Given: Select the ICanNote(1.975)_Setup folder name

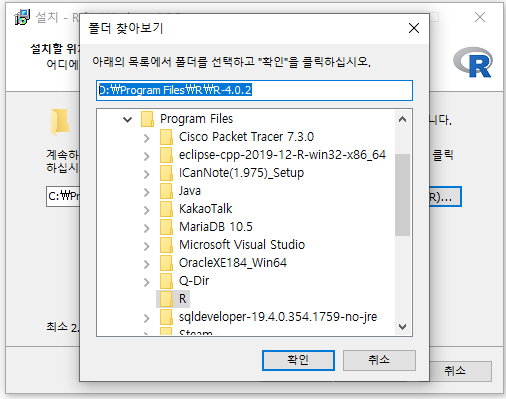Looking at the screenshot, I should pos(241,173).
